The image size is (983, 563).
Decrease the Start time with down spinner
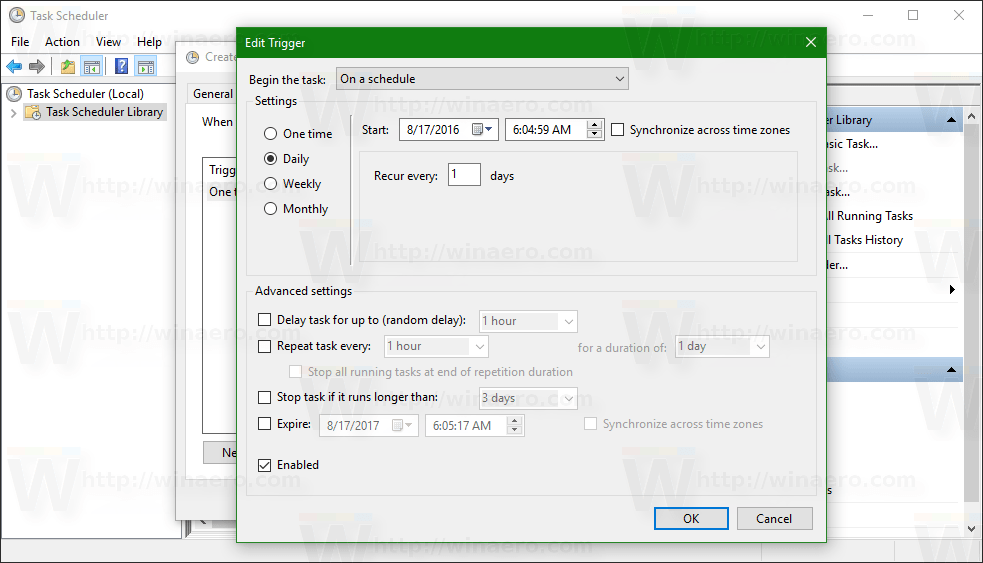[x=594, y=134]
